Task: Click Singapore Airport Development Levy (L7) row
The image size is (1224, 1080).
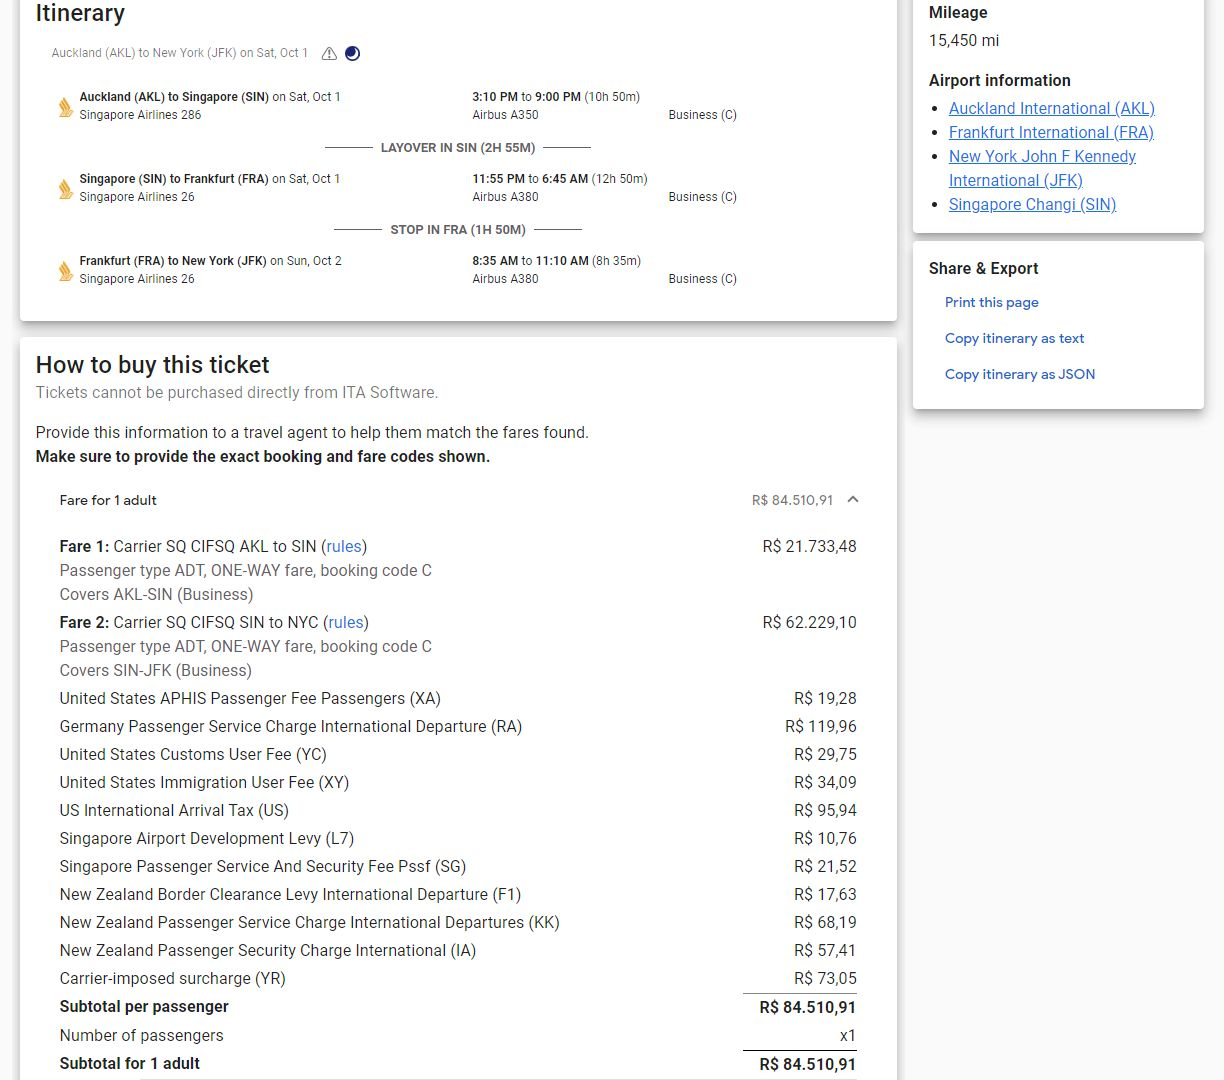Action: point(458,838)
